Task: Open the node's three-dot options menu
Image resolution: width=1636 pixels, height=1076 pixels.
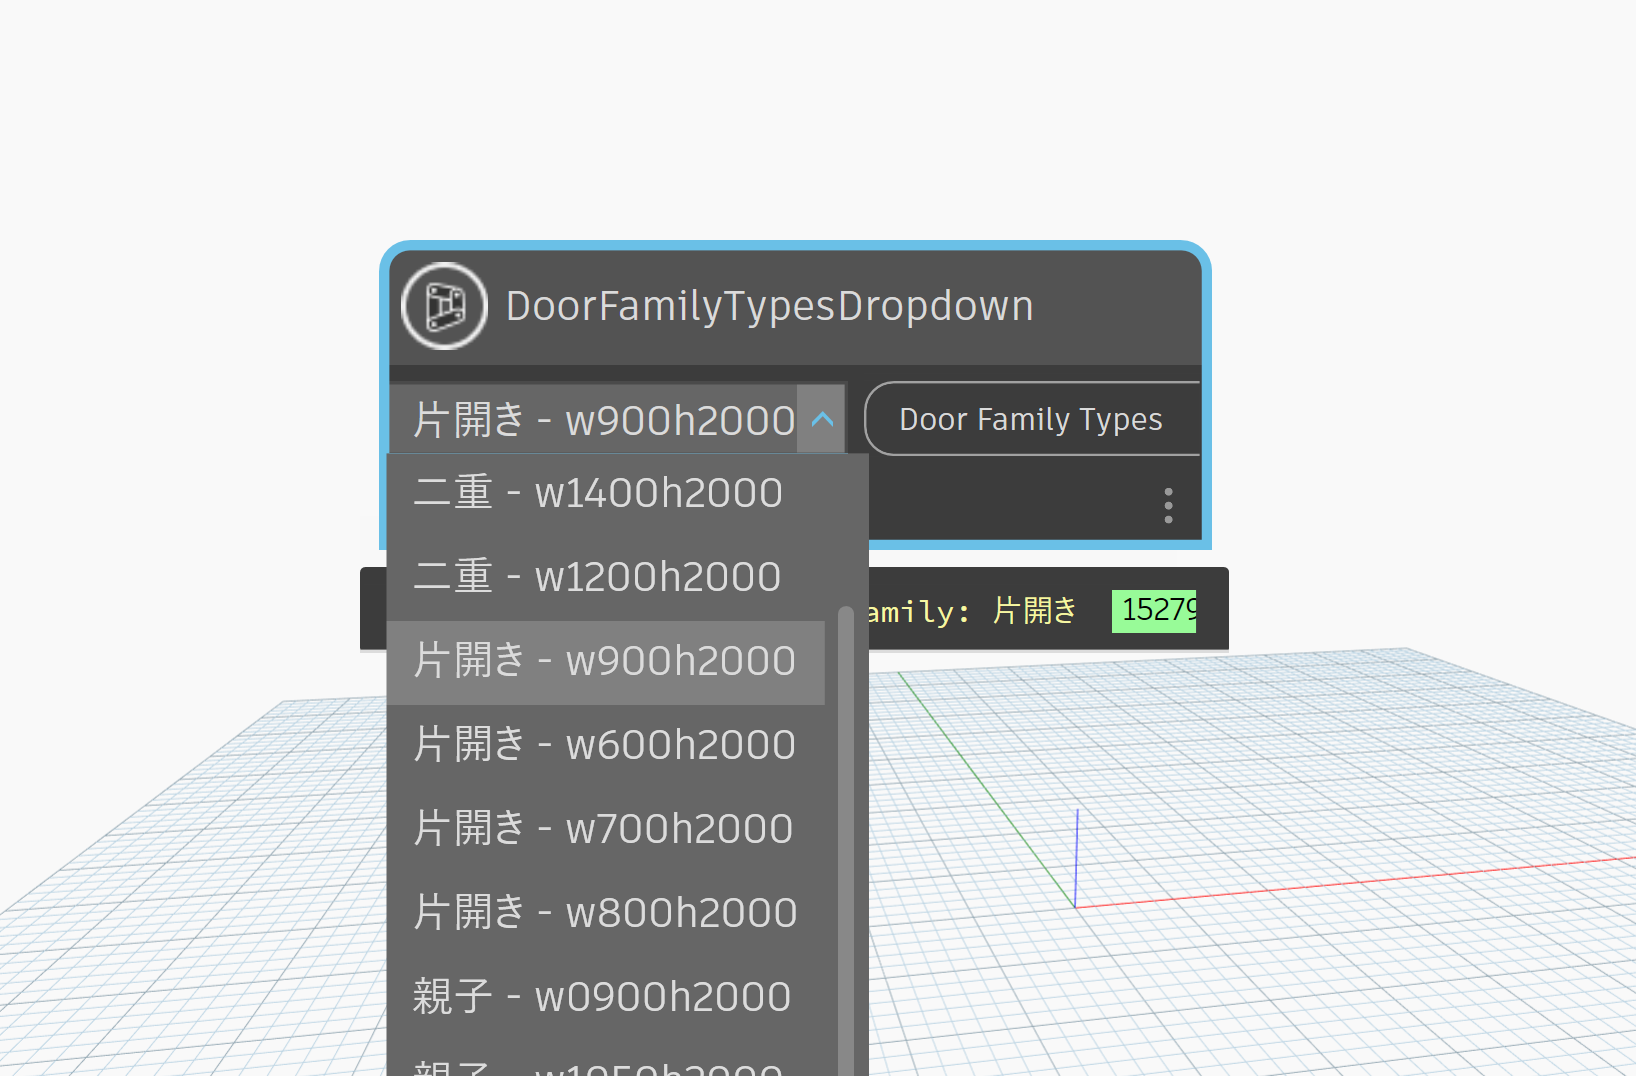Action: [x=1168, y=506]
